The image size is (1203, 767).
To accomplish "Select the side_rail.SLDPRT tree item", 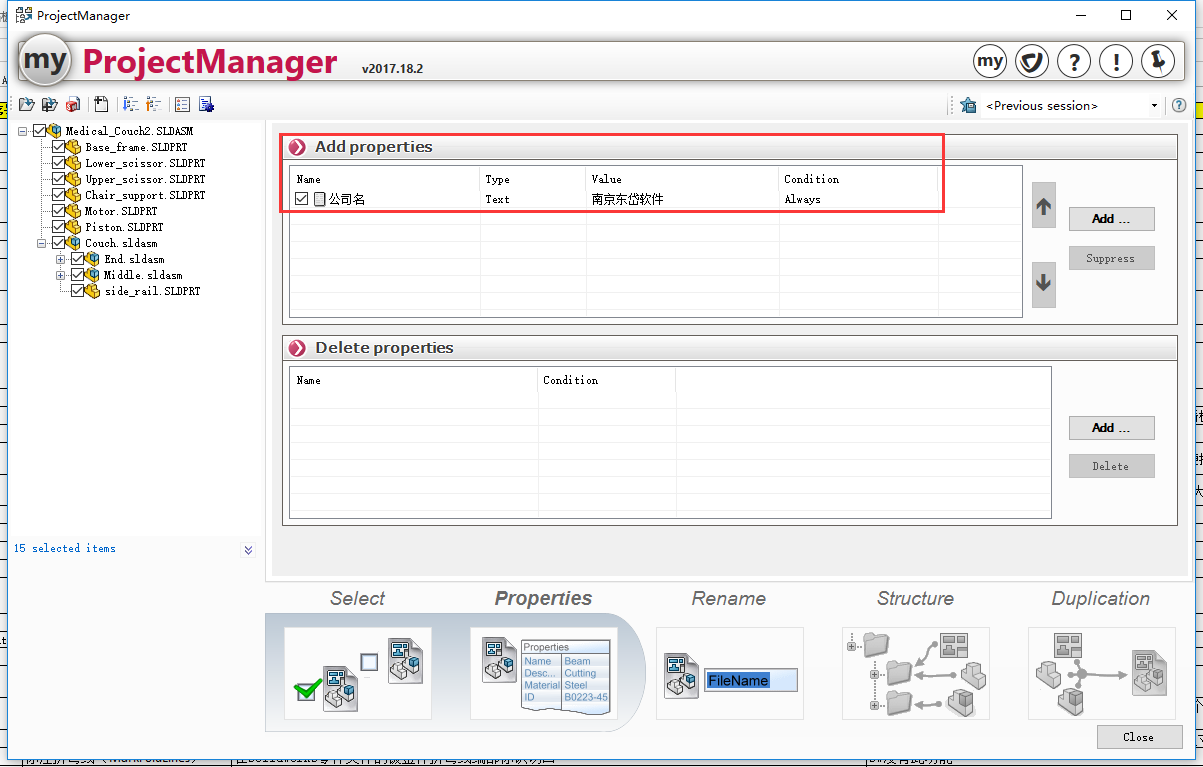I will [153, 291].
